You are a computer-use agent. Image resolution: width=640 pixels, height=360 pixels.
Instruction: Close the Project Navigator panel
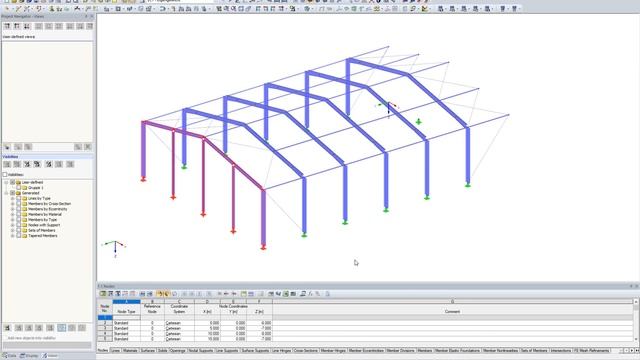pos(92,16)
